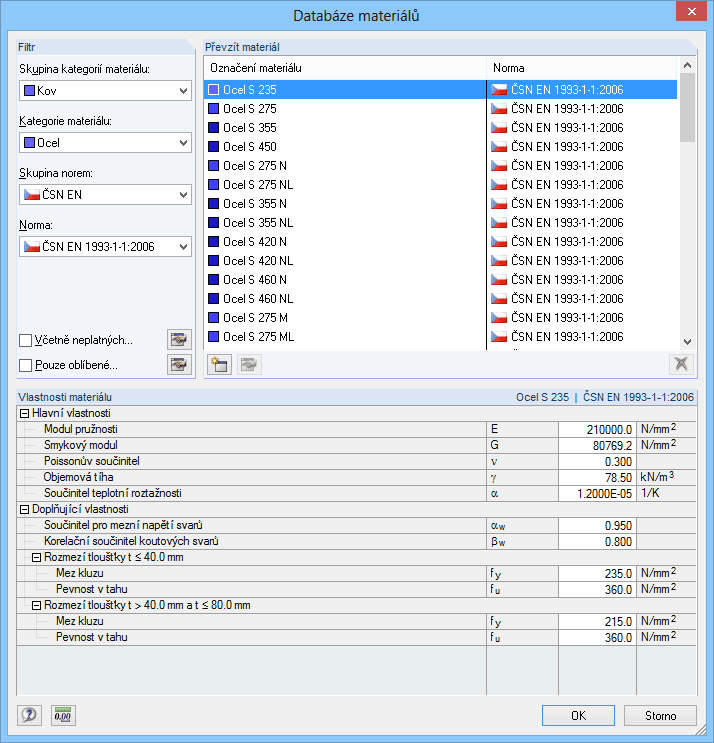
Task: Select Ocel S 355 material
Action: point(250,128)
